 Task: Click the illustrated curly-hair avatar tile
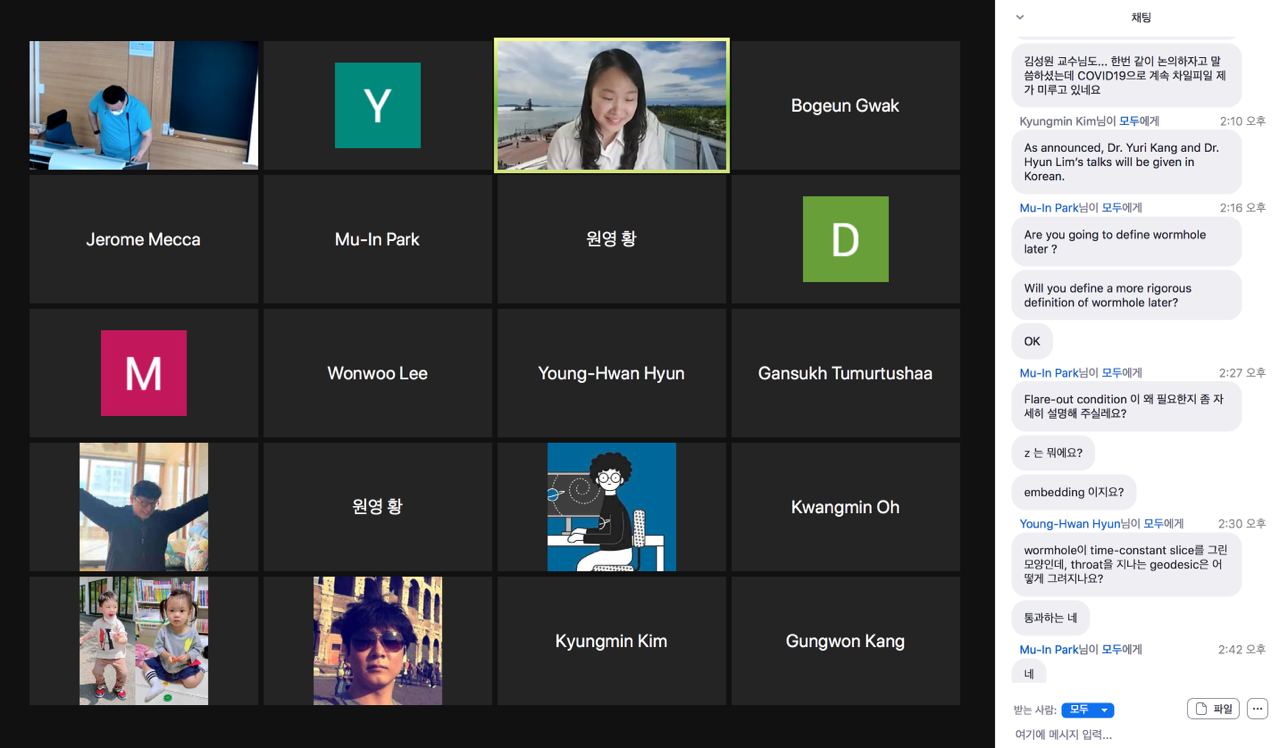pyautogui.click(x=611, y=507)
